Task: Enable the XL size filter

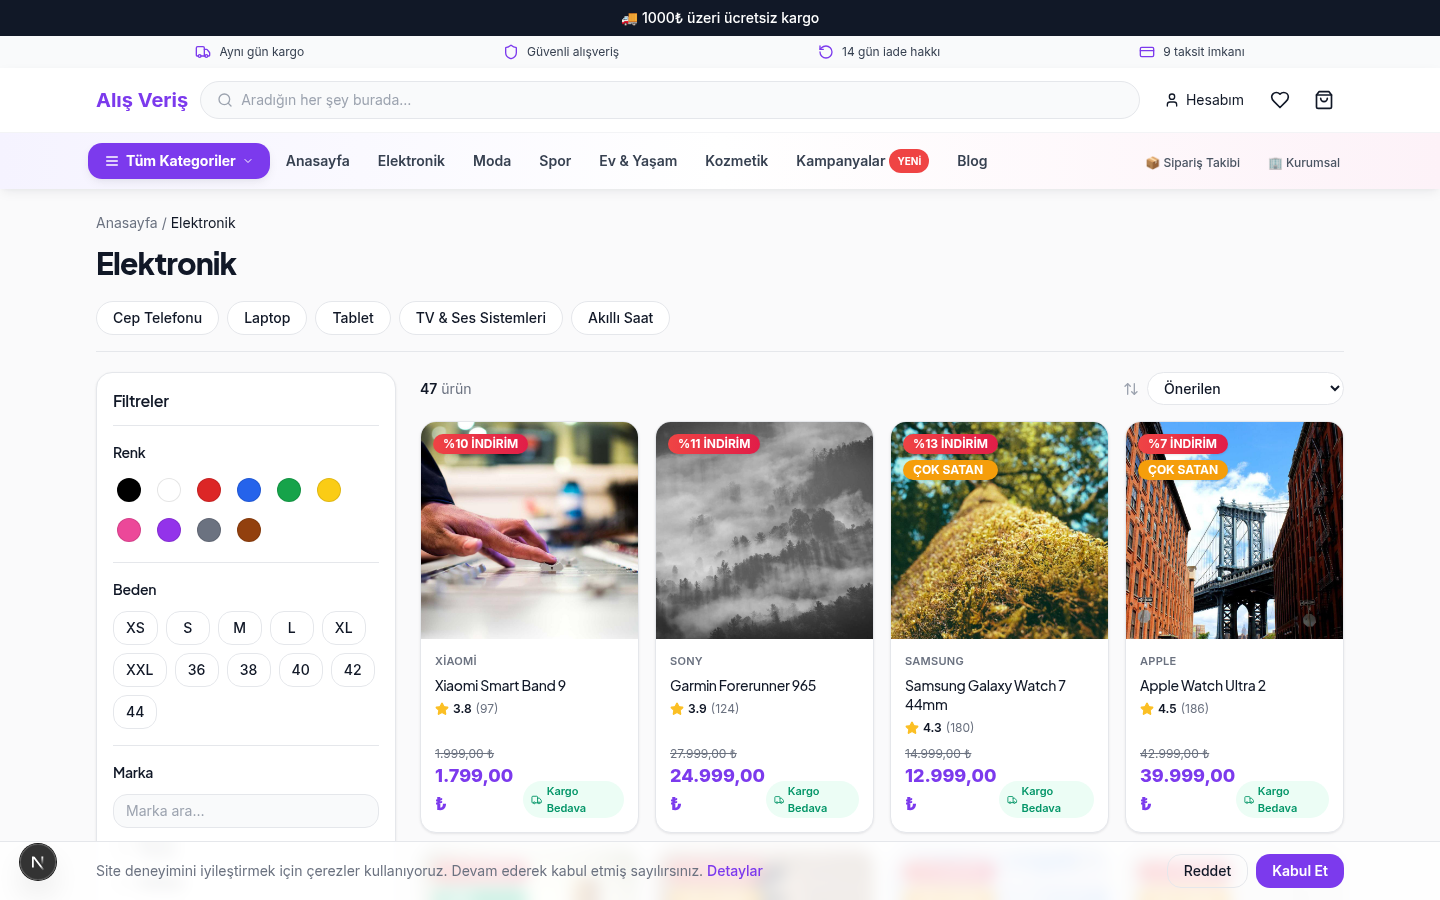Action: click(x=344, y=628)
